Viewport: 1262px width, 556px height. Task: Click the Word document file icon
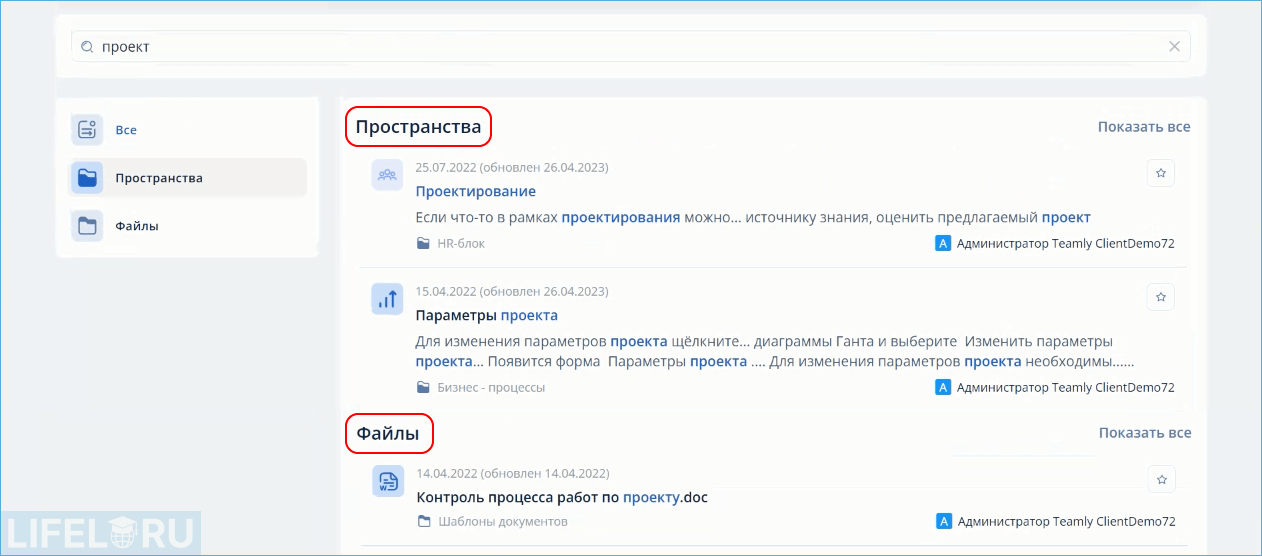pos(387,482)
